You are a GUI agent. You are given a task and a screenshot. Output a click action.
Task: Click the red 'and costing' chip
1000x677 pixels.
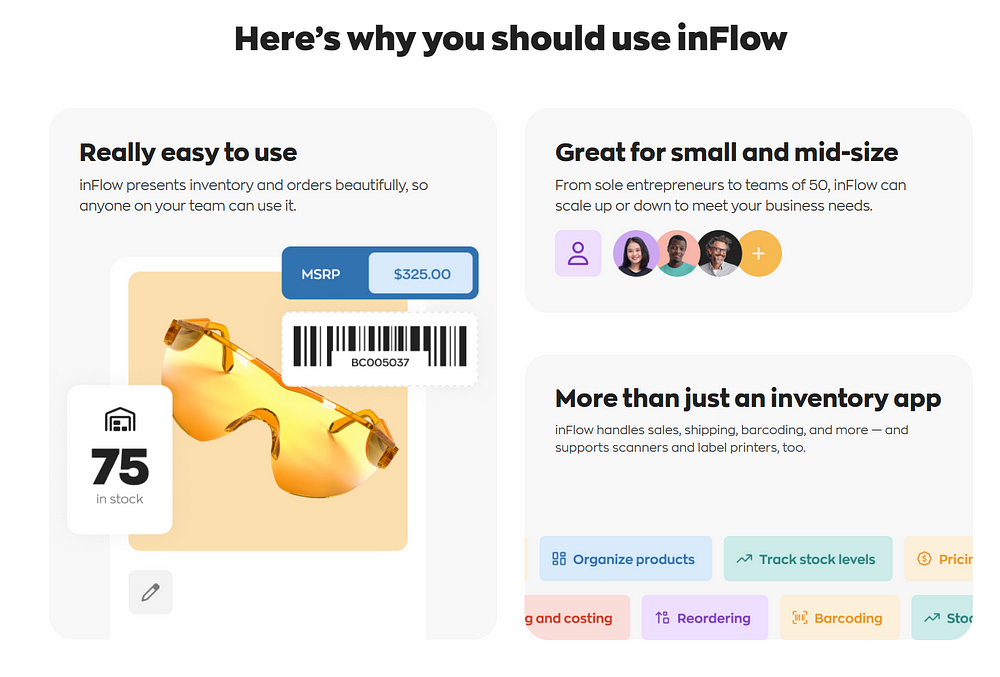577,618
